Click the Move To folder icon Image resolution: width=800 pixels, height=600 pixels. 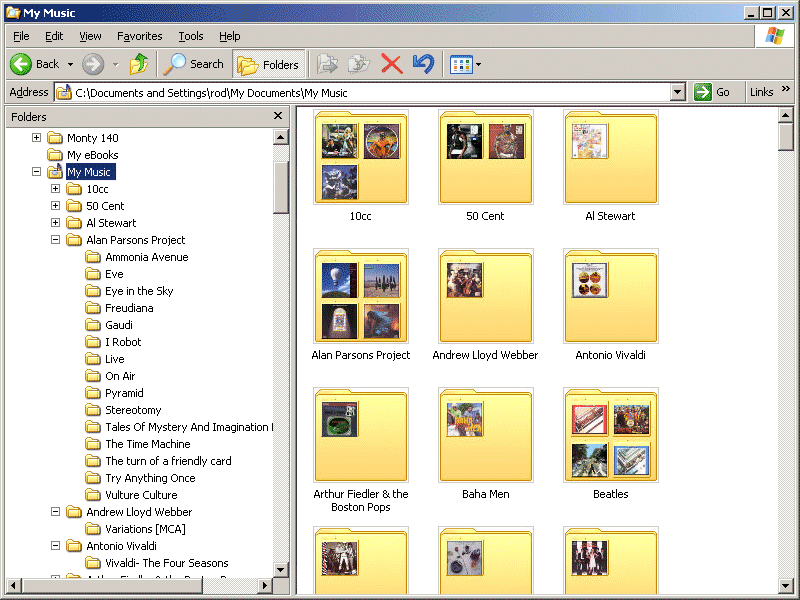pos(328,64)
